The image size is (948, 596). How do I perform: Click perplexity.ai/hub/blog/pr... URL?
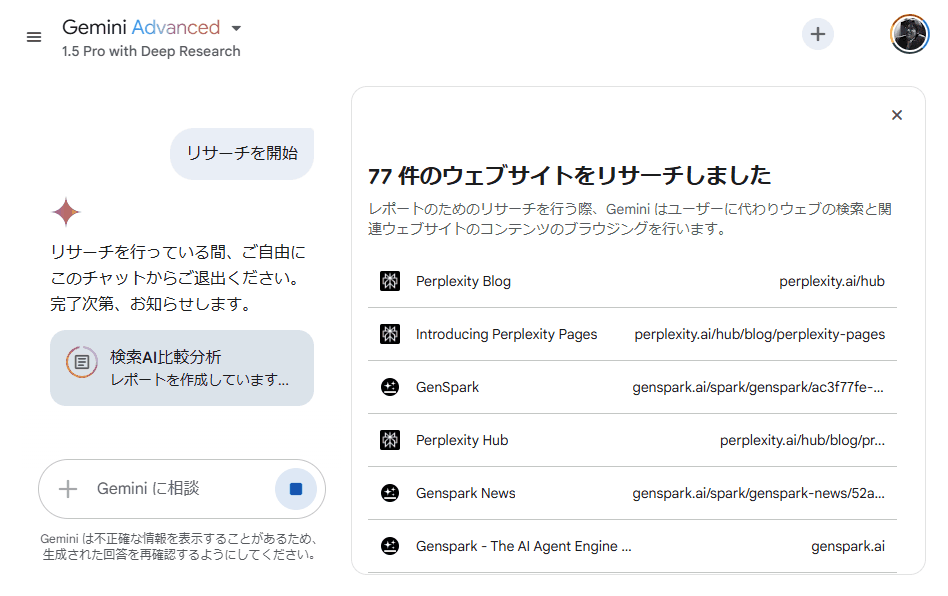click(802, 440)
